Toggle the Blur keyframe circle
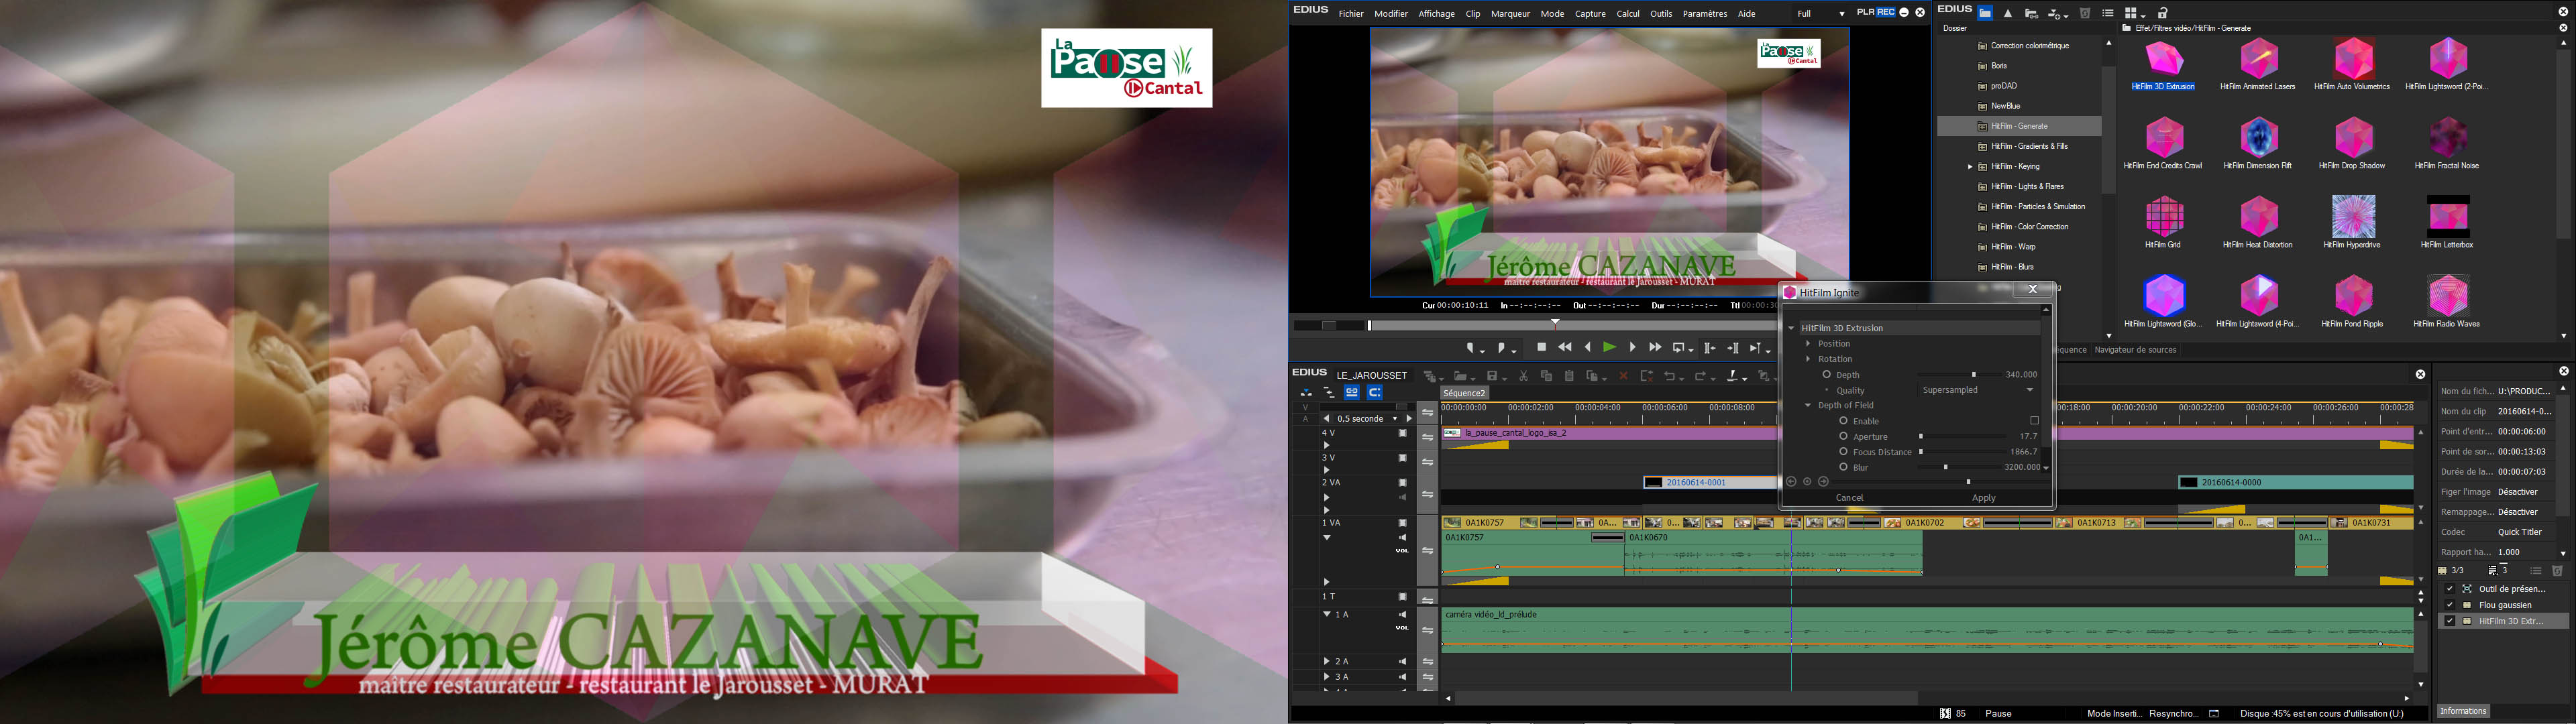 point(1843,467)
